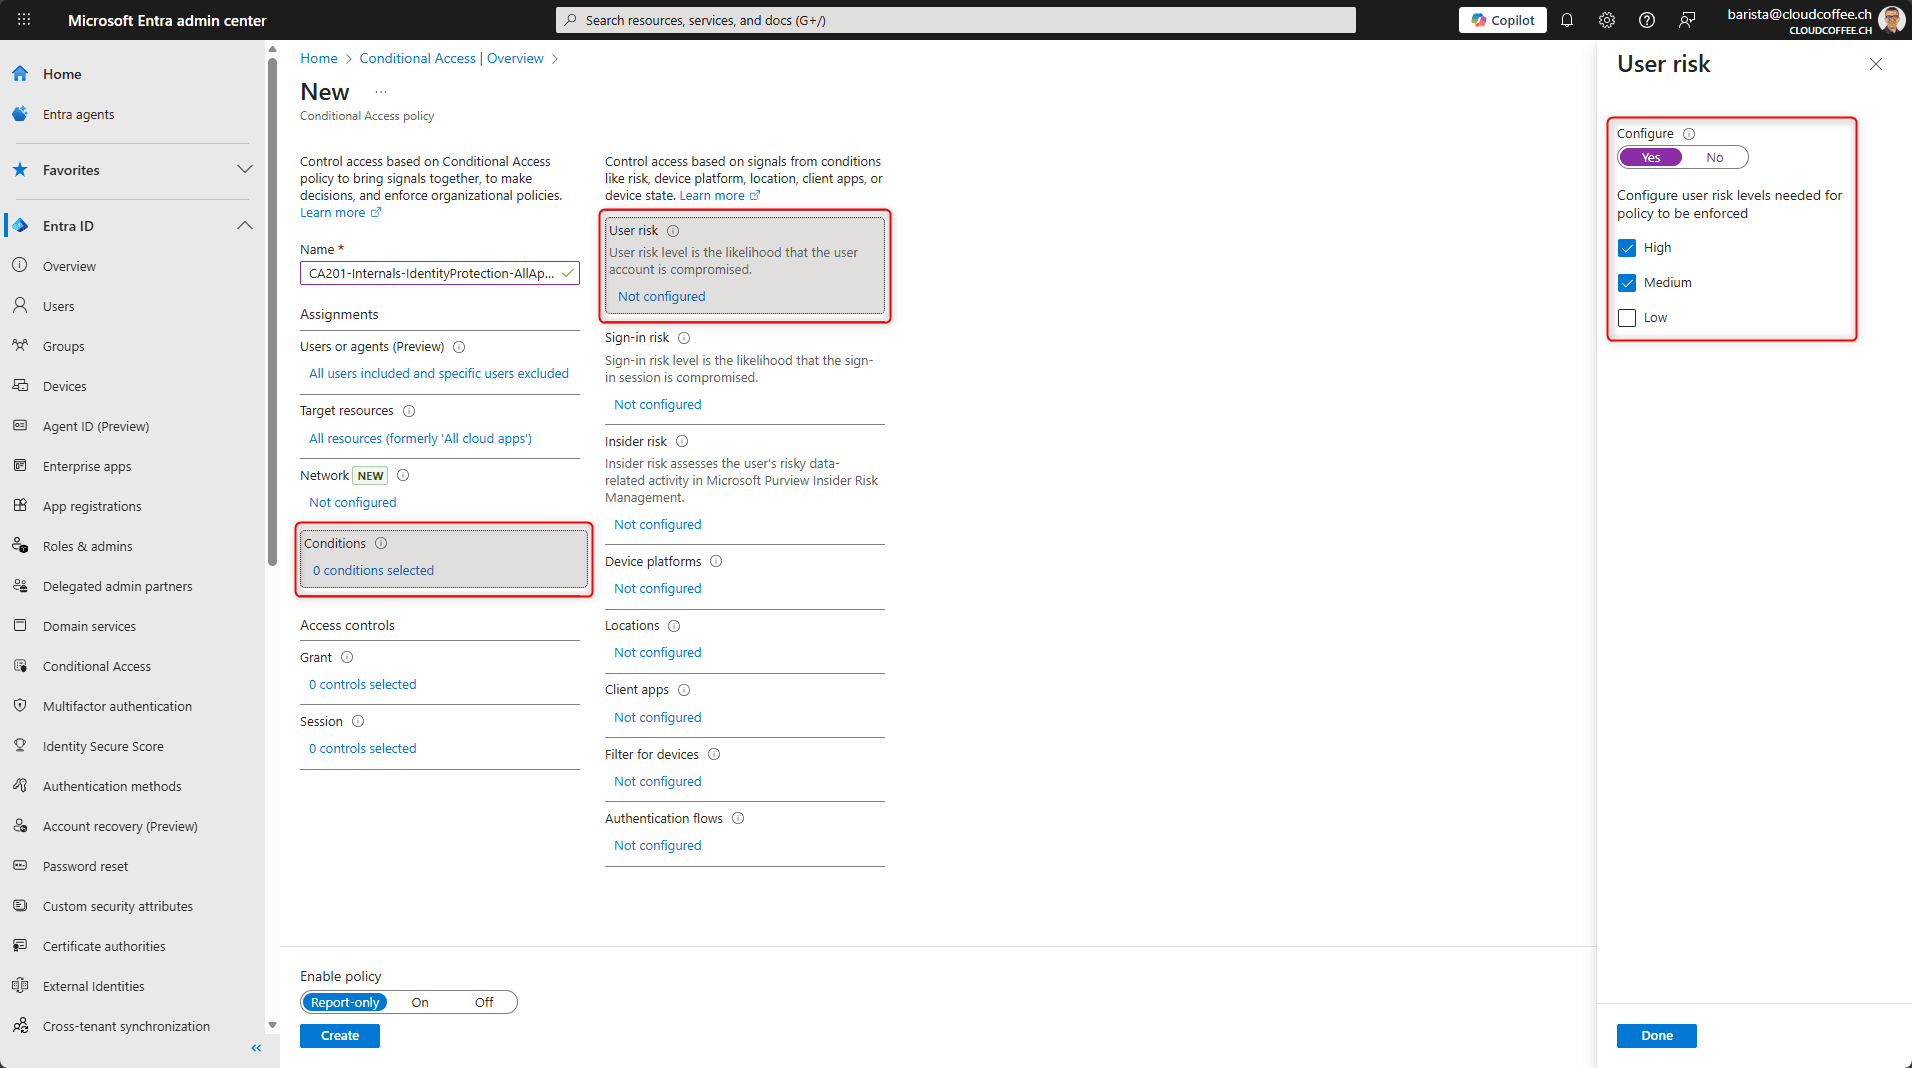Click the policy Name input field
Image resolution: width=1912 pixels, height=1068 pixels.
point(432,274)
